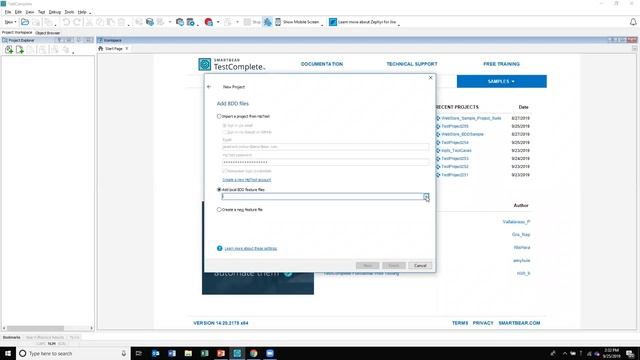
Task: Open the New dropdown in the toolbar
Action: click(10, 22)
